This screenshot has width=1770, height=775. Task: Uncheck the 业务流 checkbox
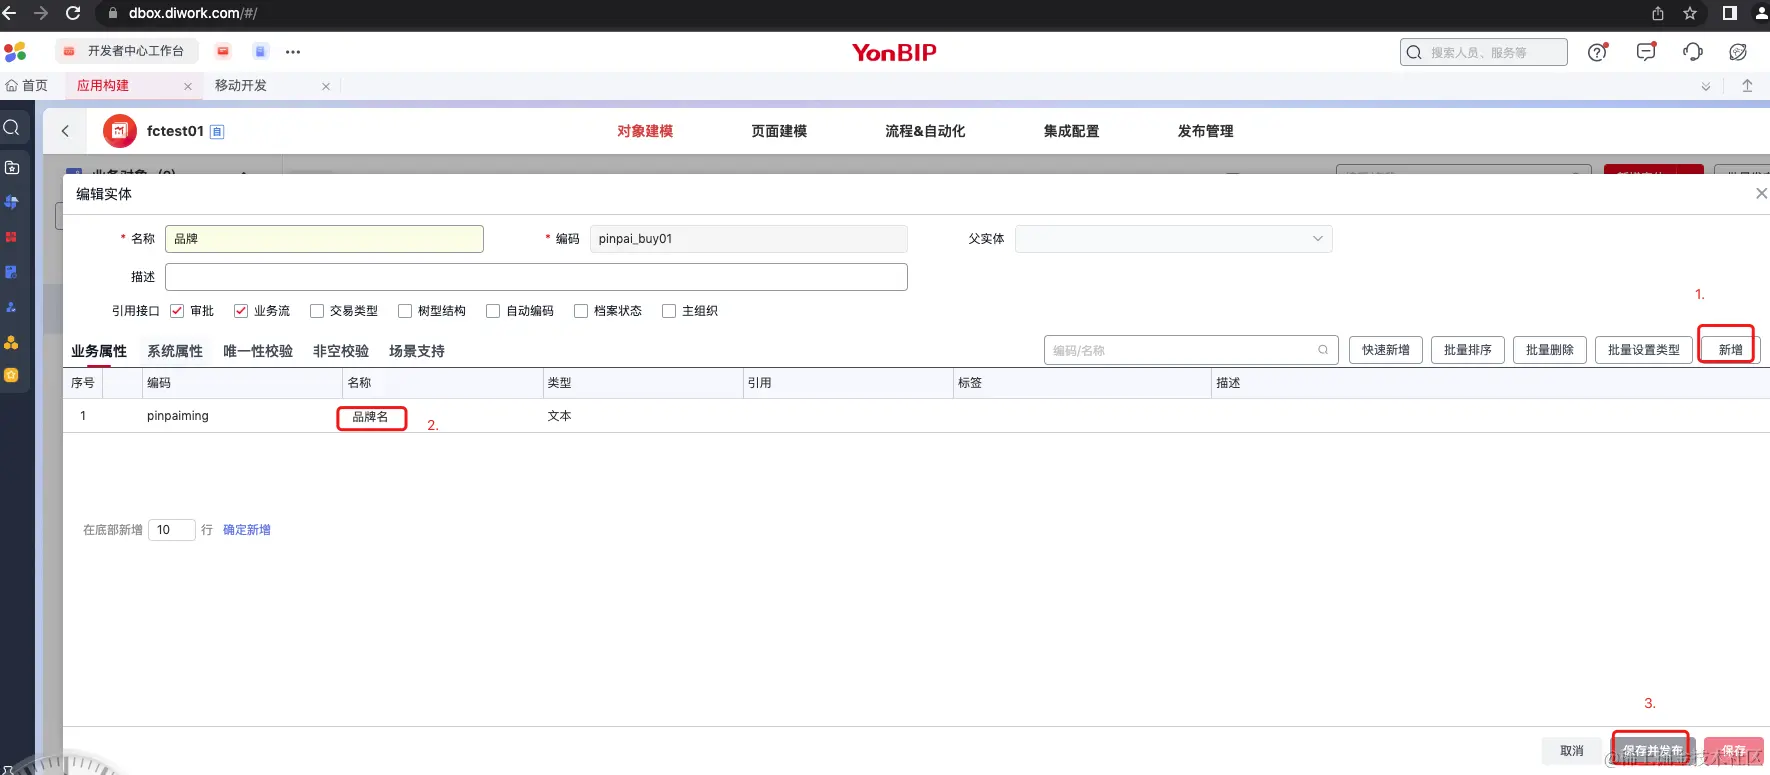[241, 311]
